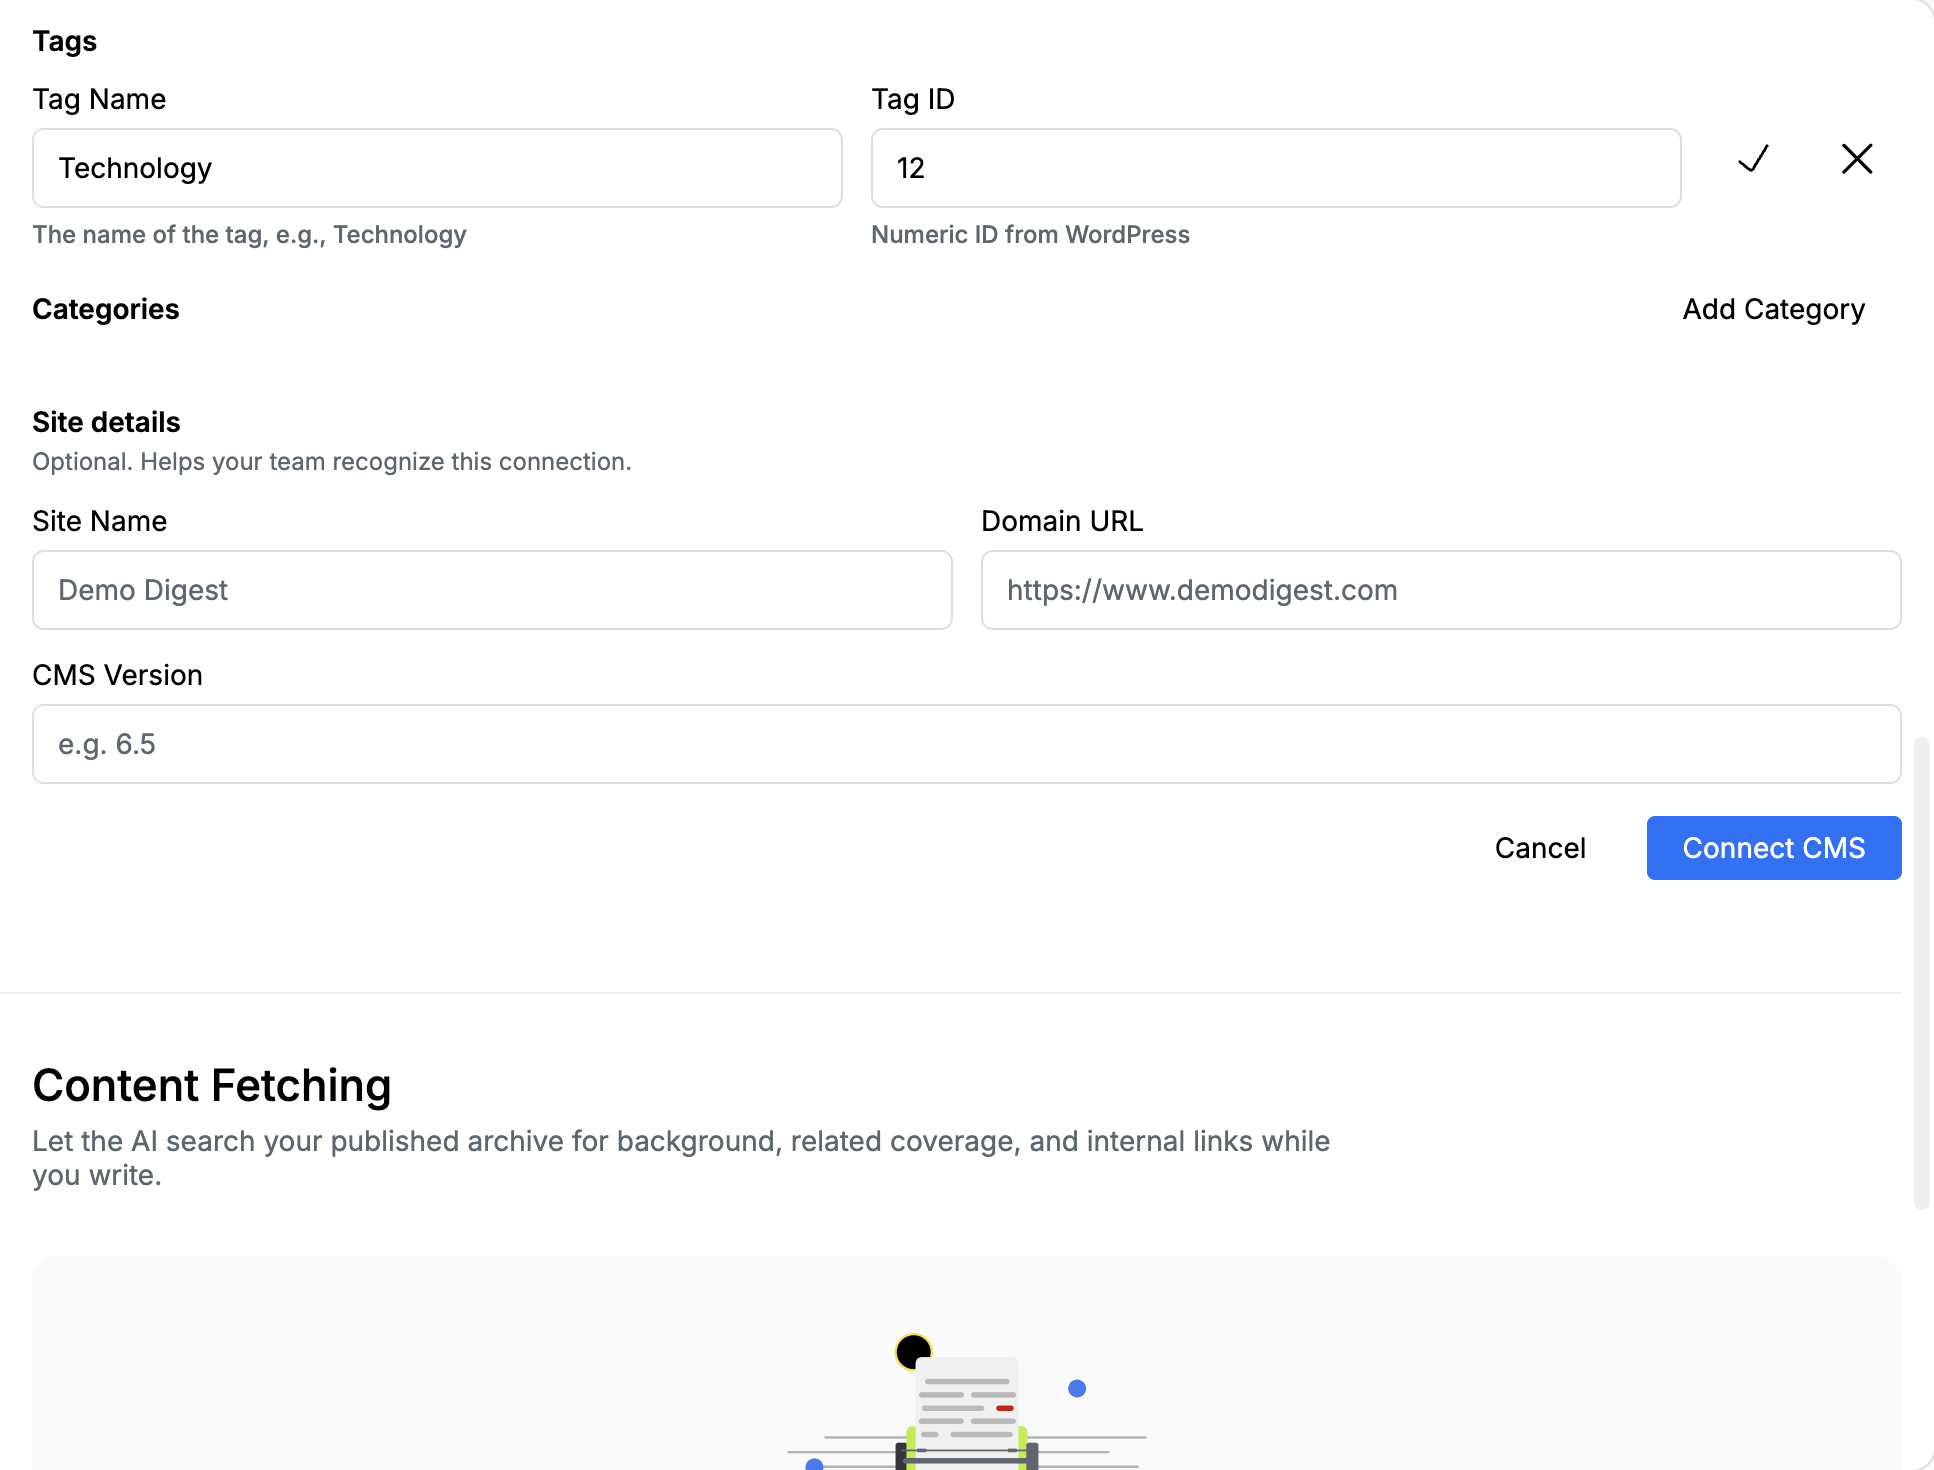Click the Tags section heading
The width and height of the screenshot is (1934, 1470).
click(x=65, y=41)
